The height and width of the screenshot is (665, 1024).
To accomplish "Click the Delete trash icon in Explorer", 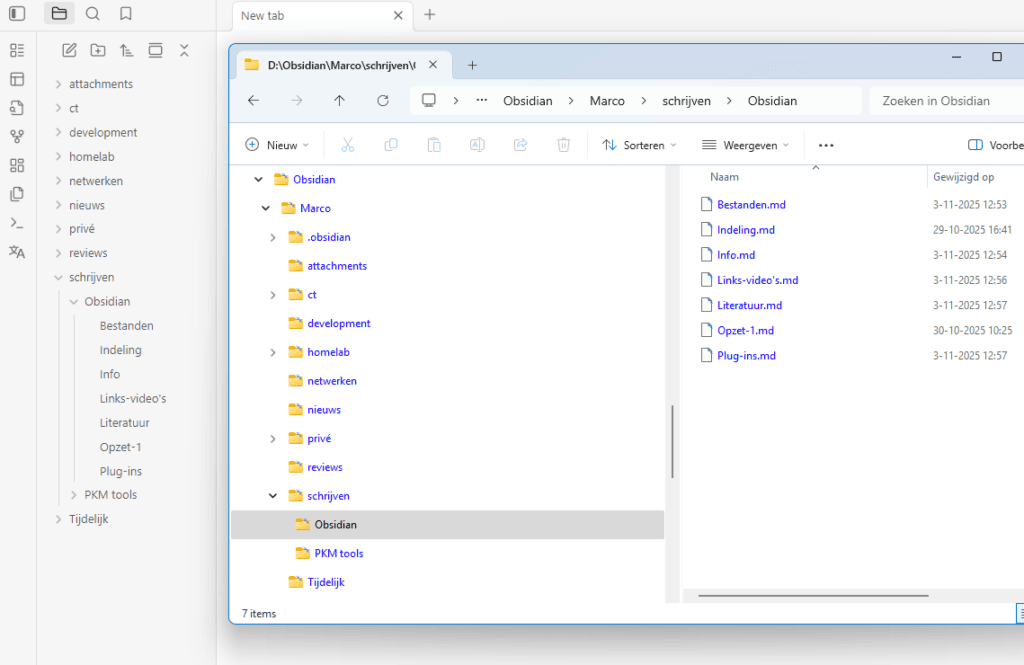I will click(564, 145).
